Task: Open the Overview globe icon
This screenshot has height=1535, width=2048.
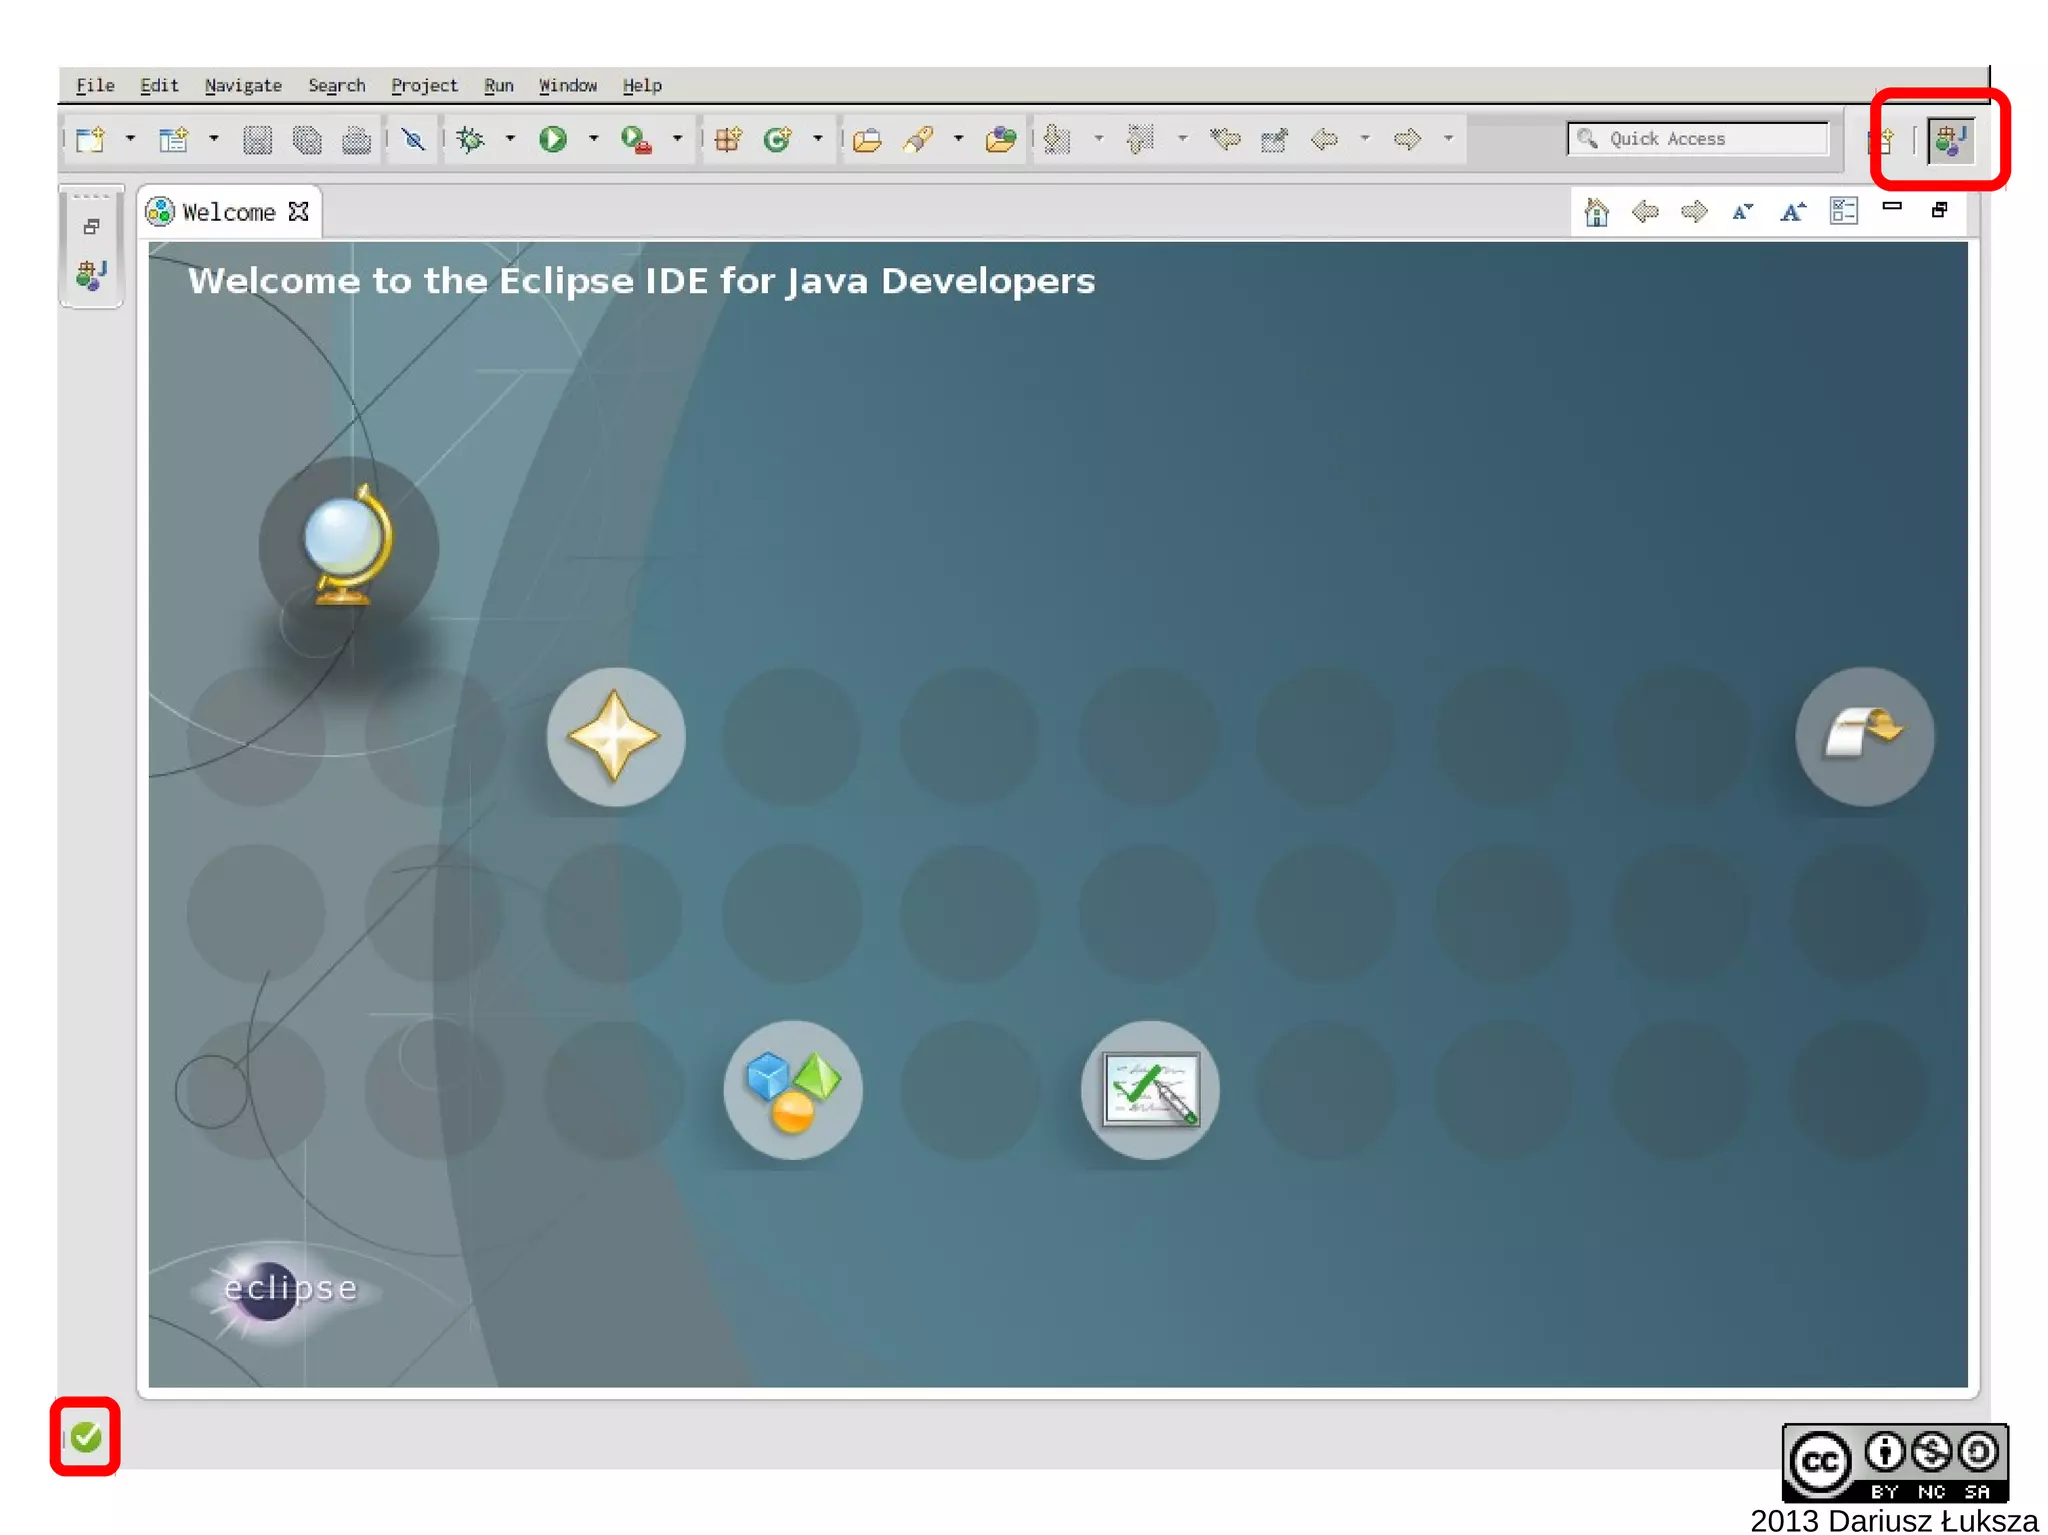Action: click(347, 546)
